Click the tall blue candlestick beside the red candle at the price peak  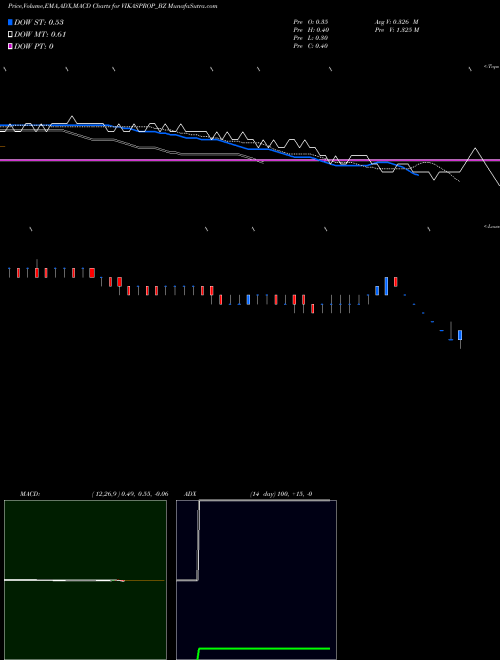[386, 286]
